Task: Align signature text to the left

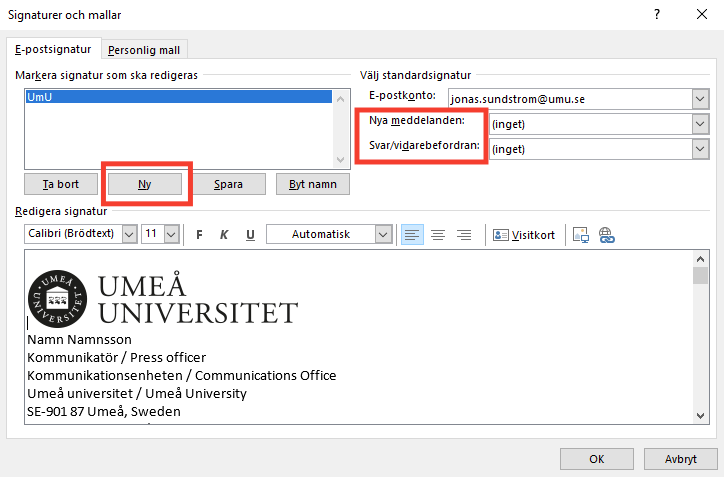Action: (412, 235)
